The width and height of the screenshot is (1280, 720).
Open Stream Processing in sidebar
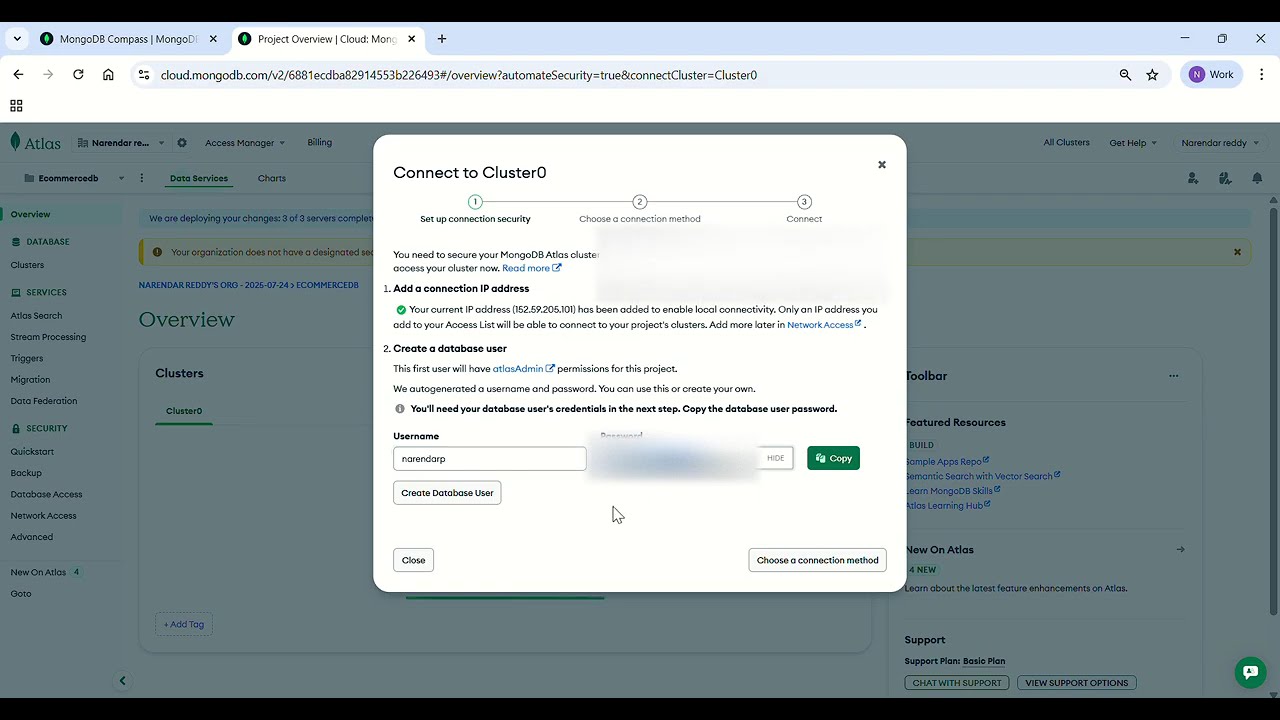pos(48,337)
